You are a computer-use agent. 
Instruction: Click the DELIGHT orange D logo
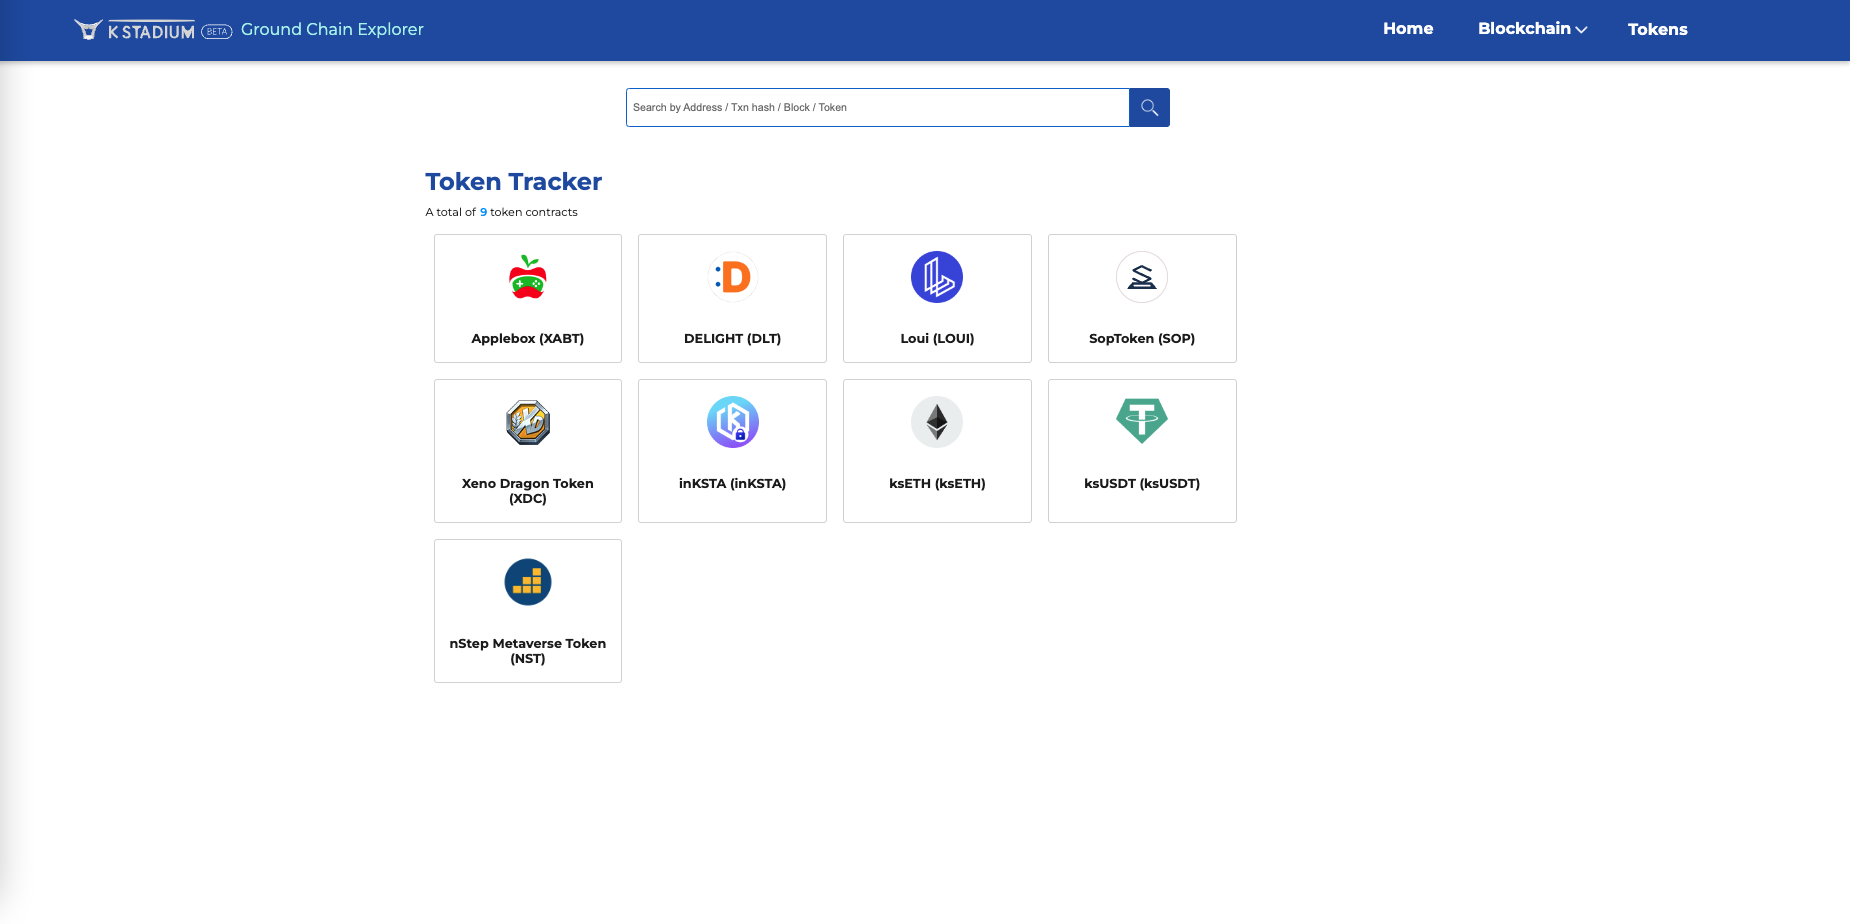click(x=733, y=277)
